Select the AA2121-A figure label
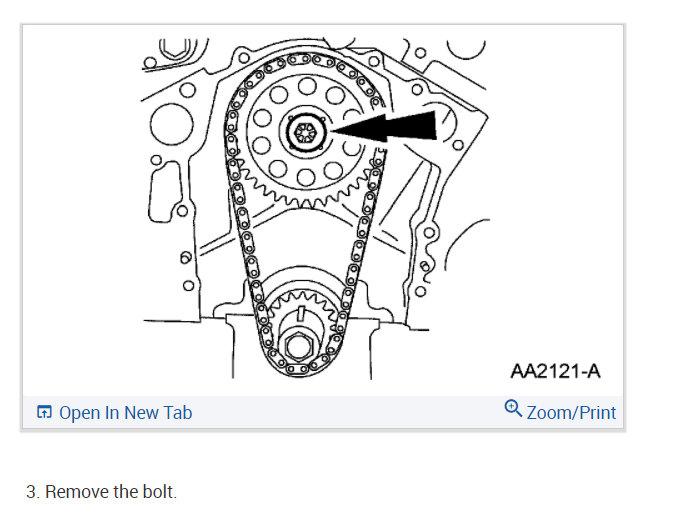This screenshot has width=683, height=513. pos(555,371)
